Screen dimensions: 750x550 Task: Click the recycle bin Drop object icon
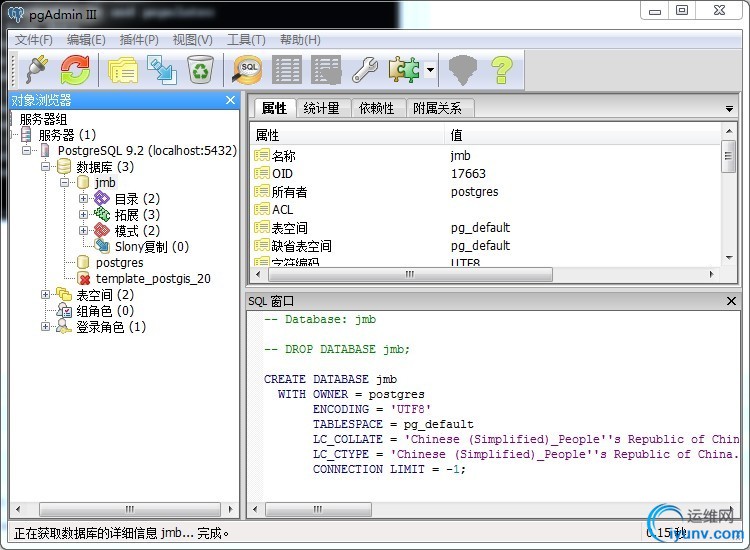pyautogui.click(x=201, y=69)
